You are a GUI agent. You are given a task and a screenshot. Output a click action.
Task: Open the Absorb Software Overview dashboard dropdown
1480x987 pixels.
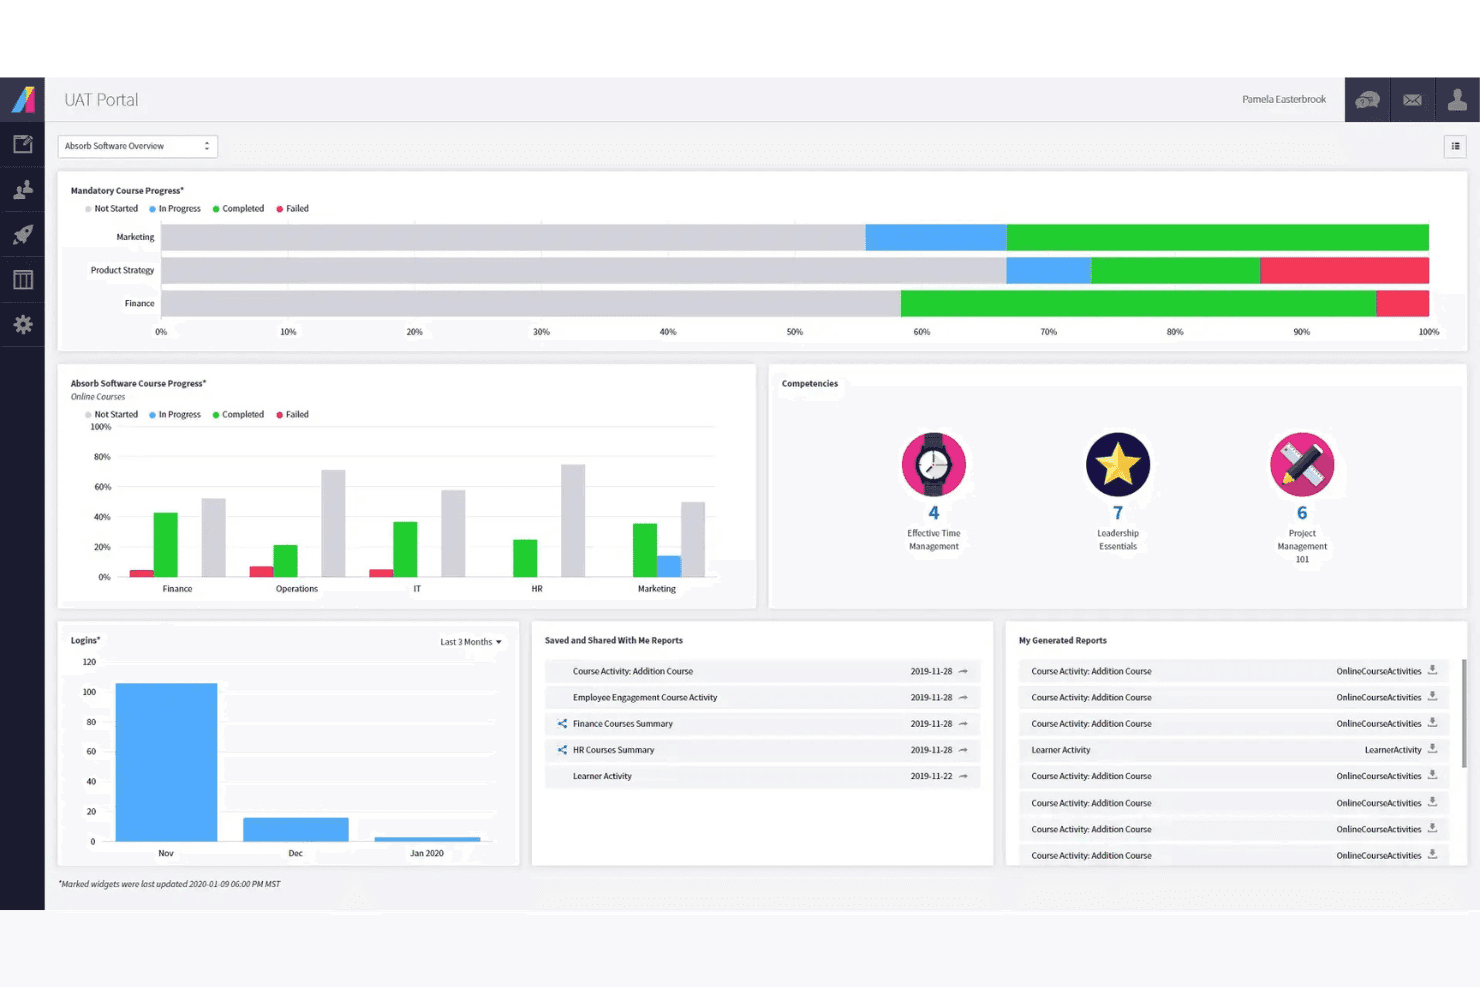click(138, 146)
